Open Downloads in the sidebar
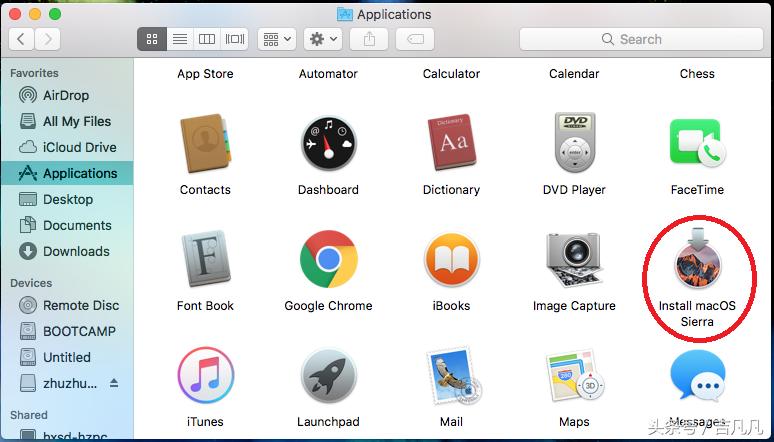This screenshot has width=774, height=442. (x=67, y=251)
